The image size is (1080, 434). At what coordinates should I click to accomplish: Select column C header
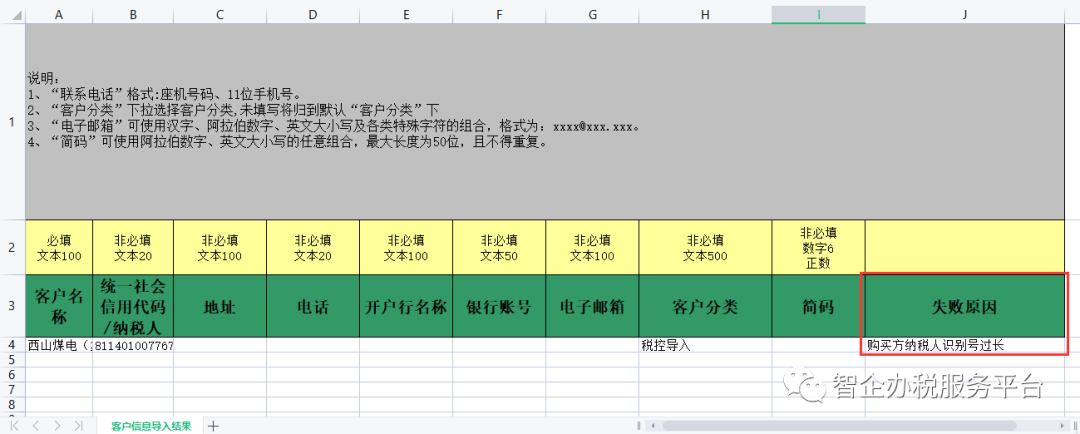(220, 14)
